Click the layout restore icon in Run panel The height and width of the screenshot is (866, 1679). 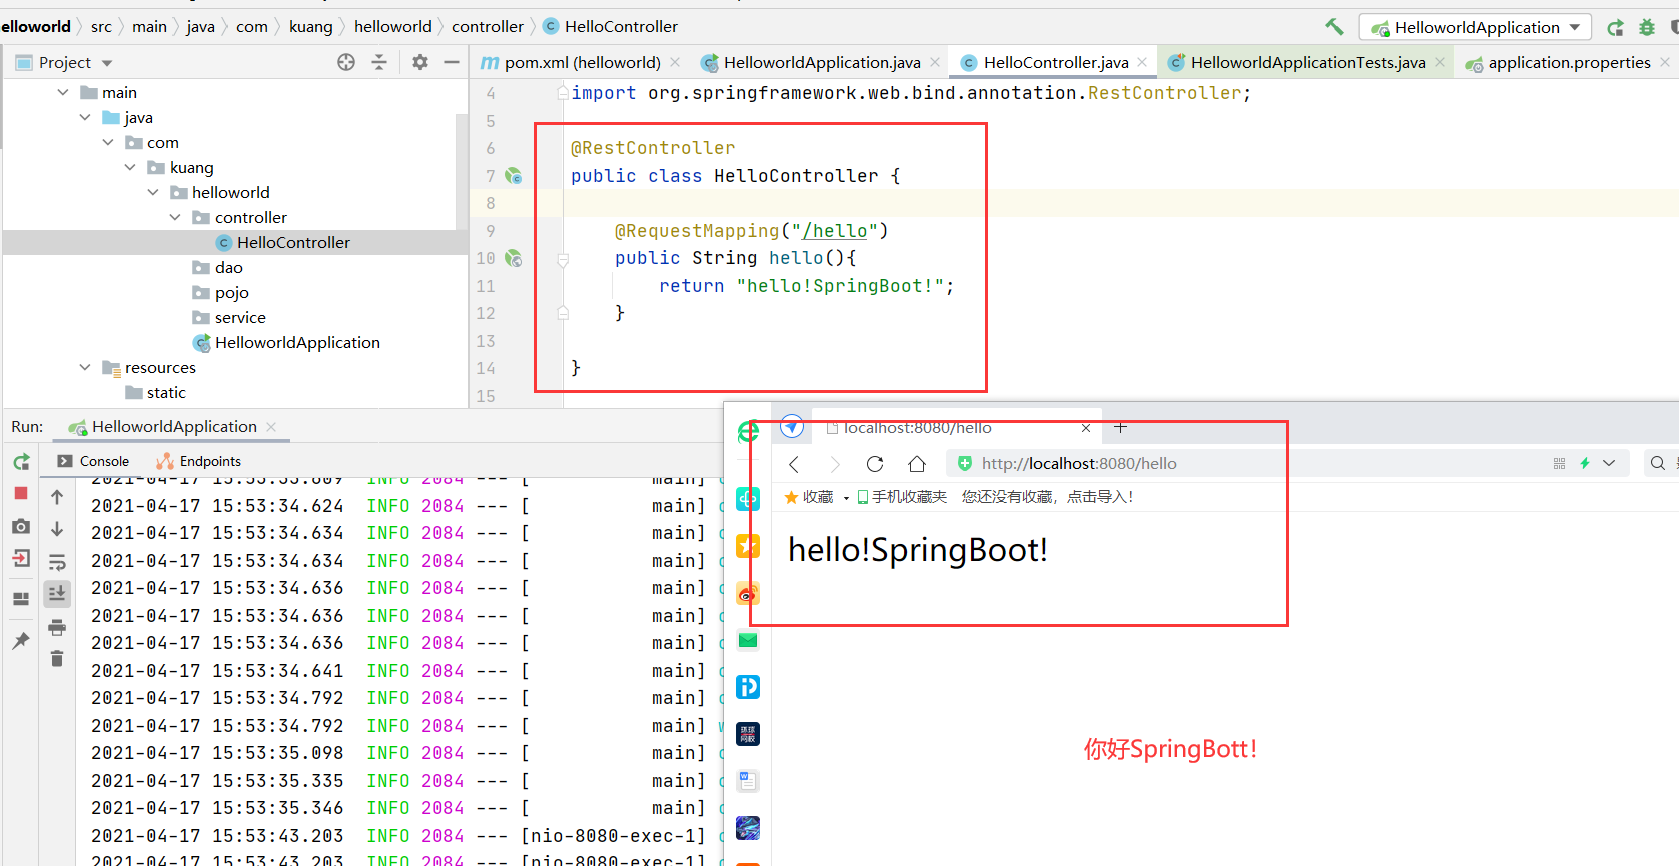tap(21, 599)
